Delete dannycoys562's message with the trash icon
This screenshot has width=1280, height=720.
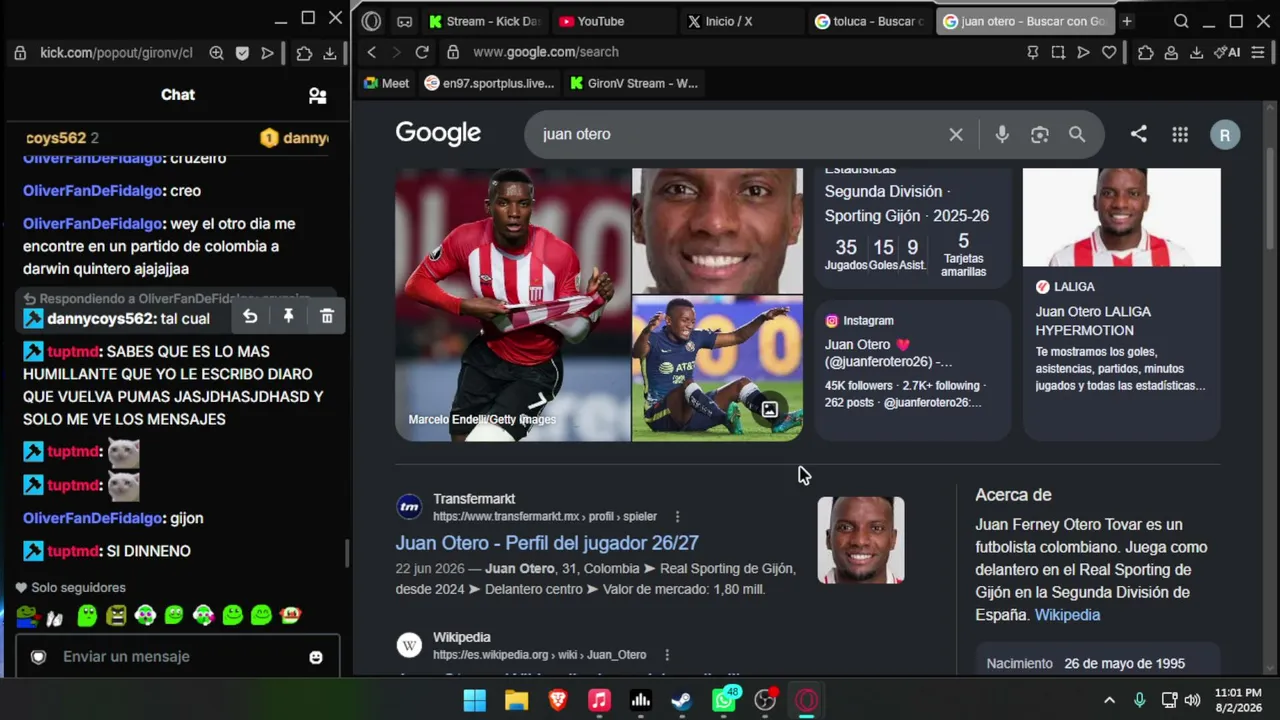tap(327, 316)
